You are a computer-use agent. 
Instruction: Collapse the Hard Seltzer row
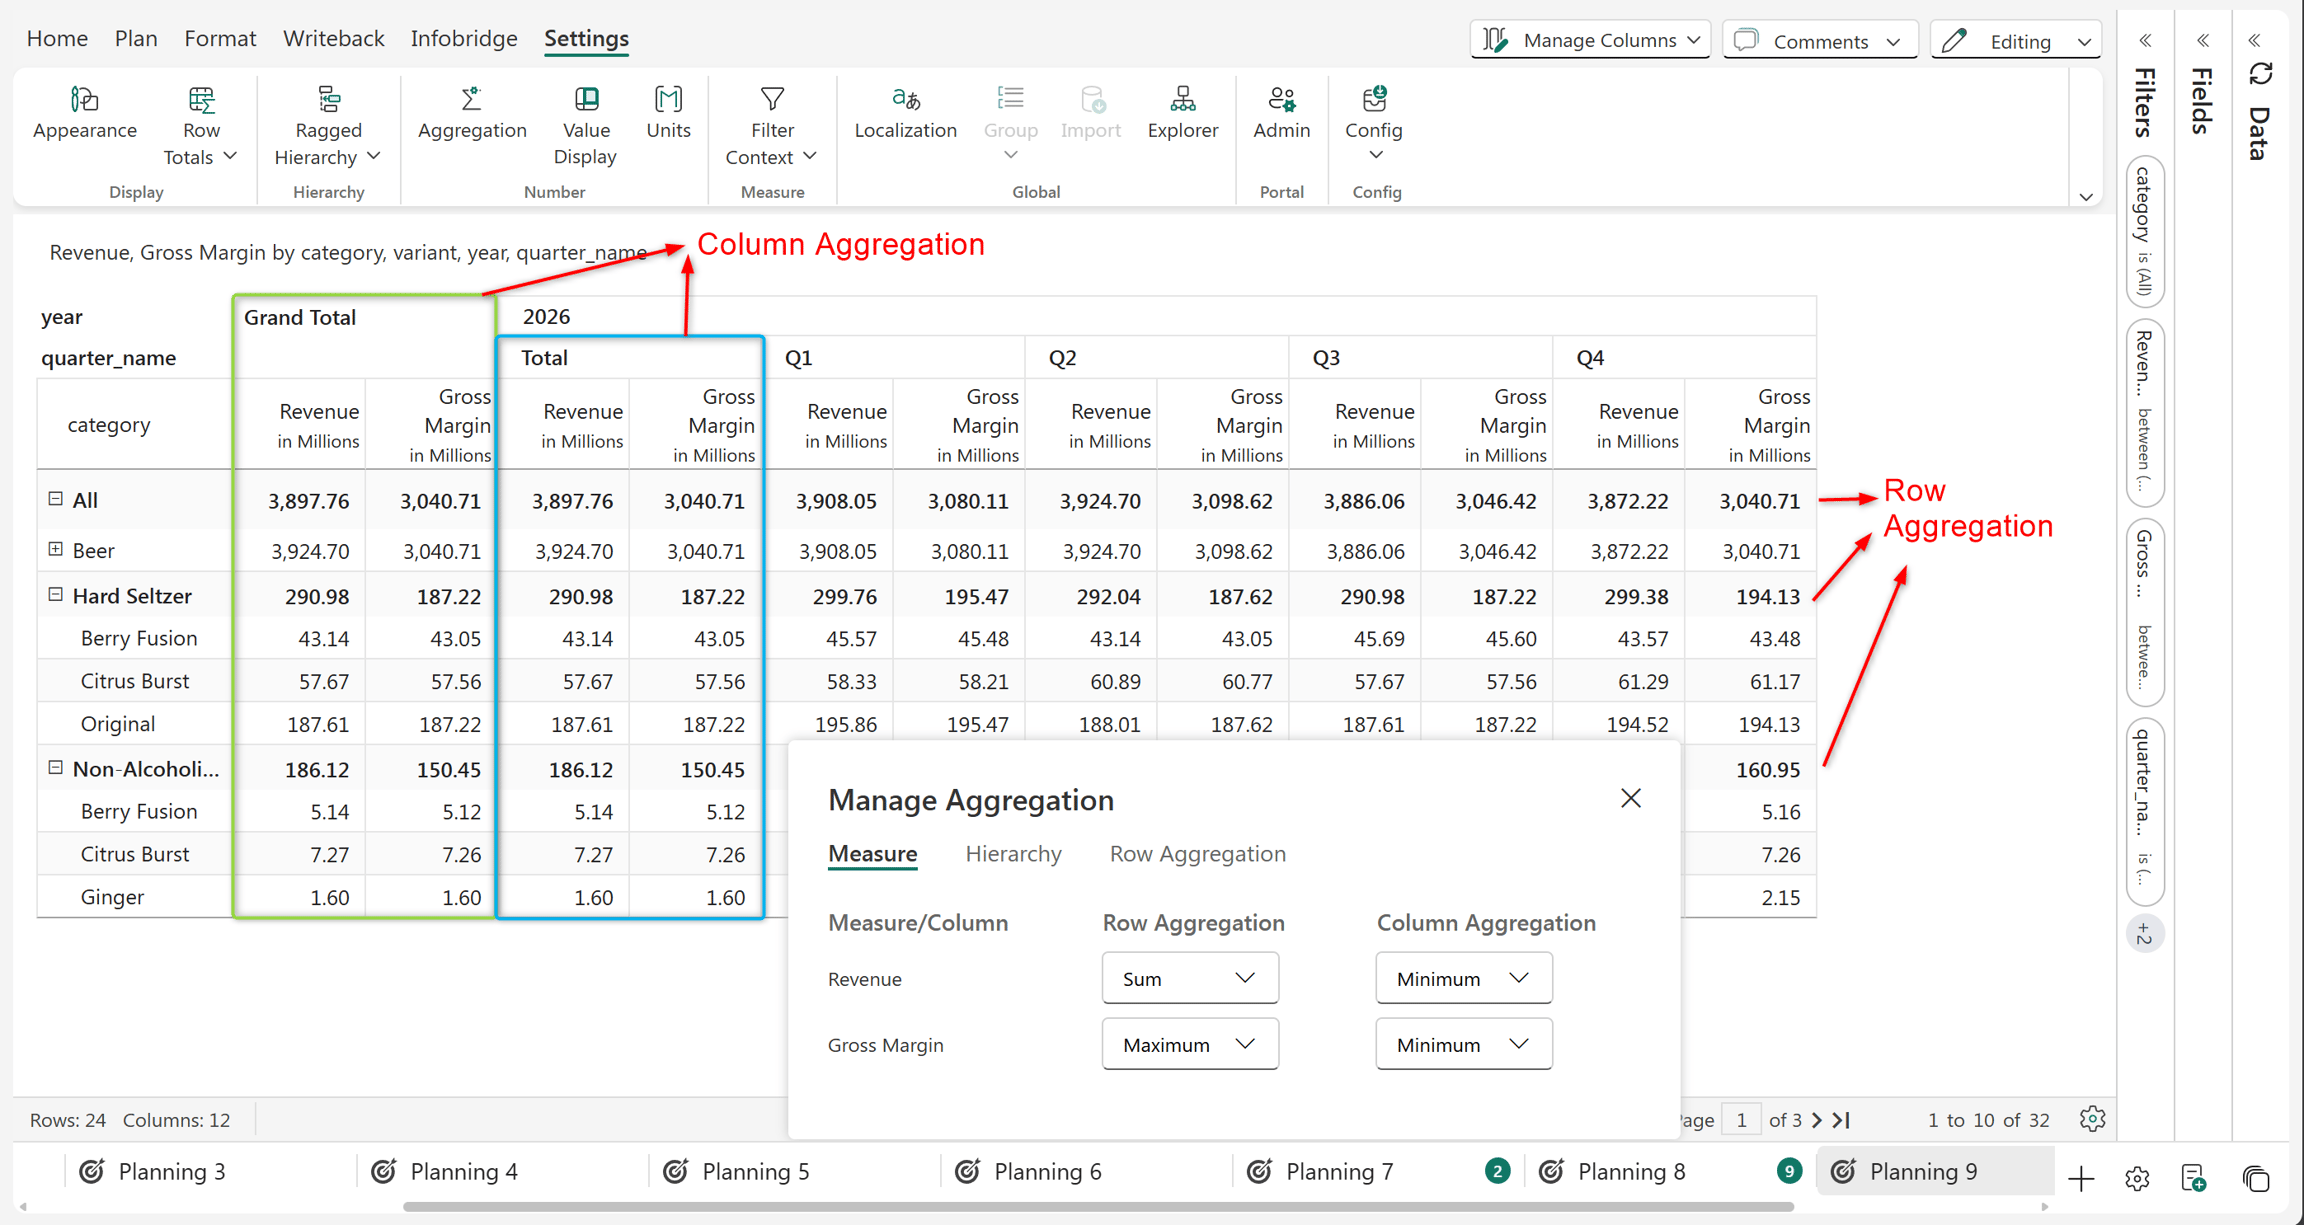click(56, 594)
